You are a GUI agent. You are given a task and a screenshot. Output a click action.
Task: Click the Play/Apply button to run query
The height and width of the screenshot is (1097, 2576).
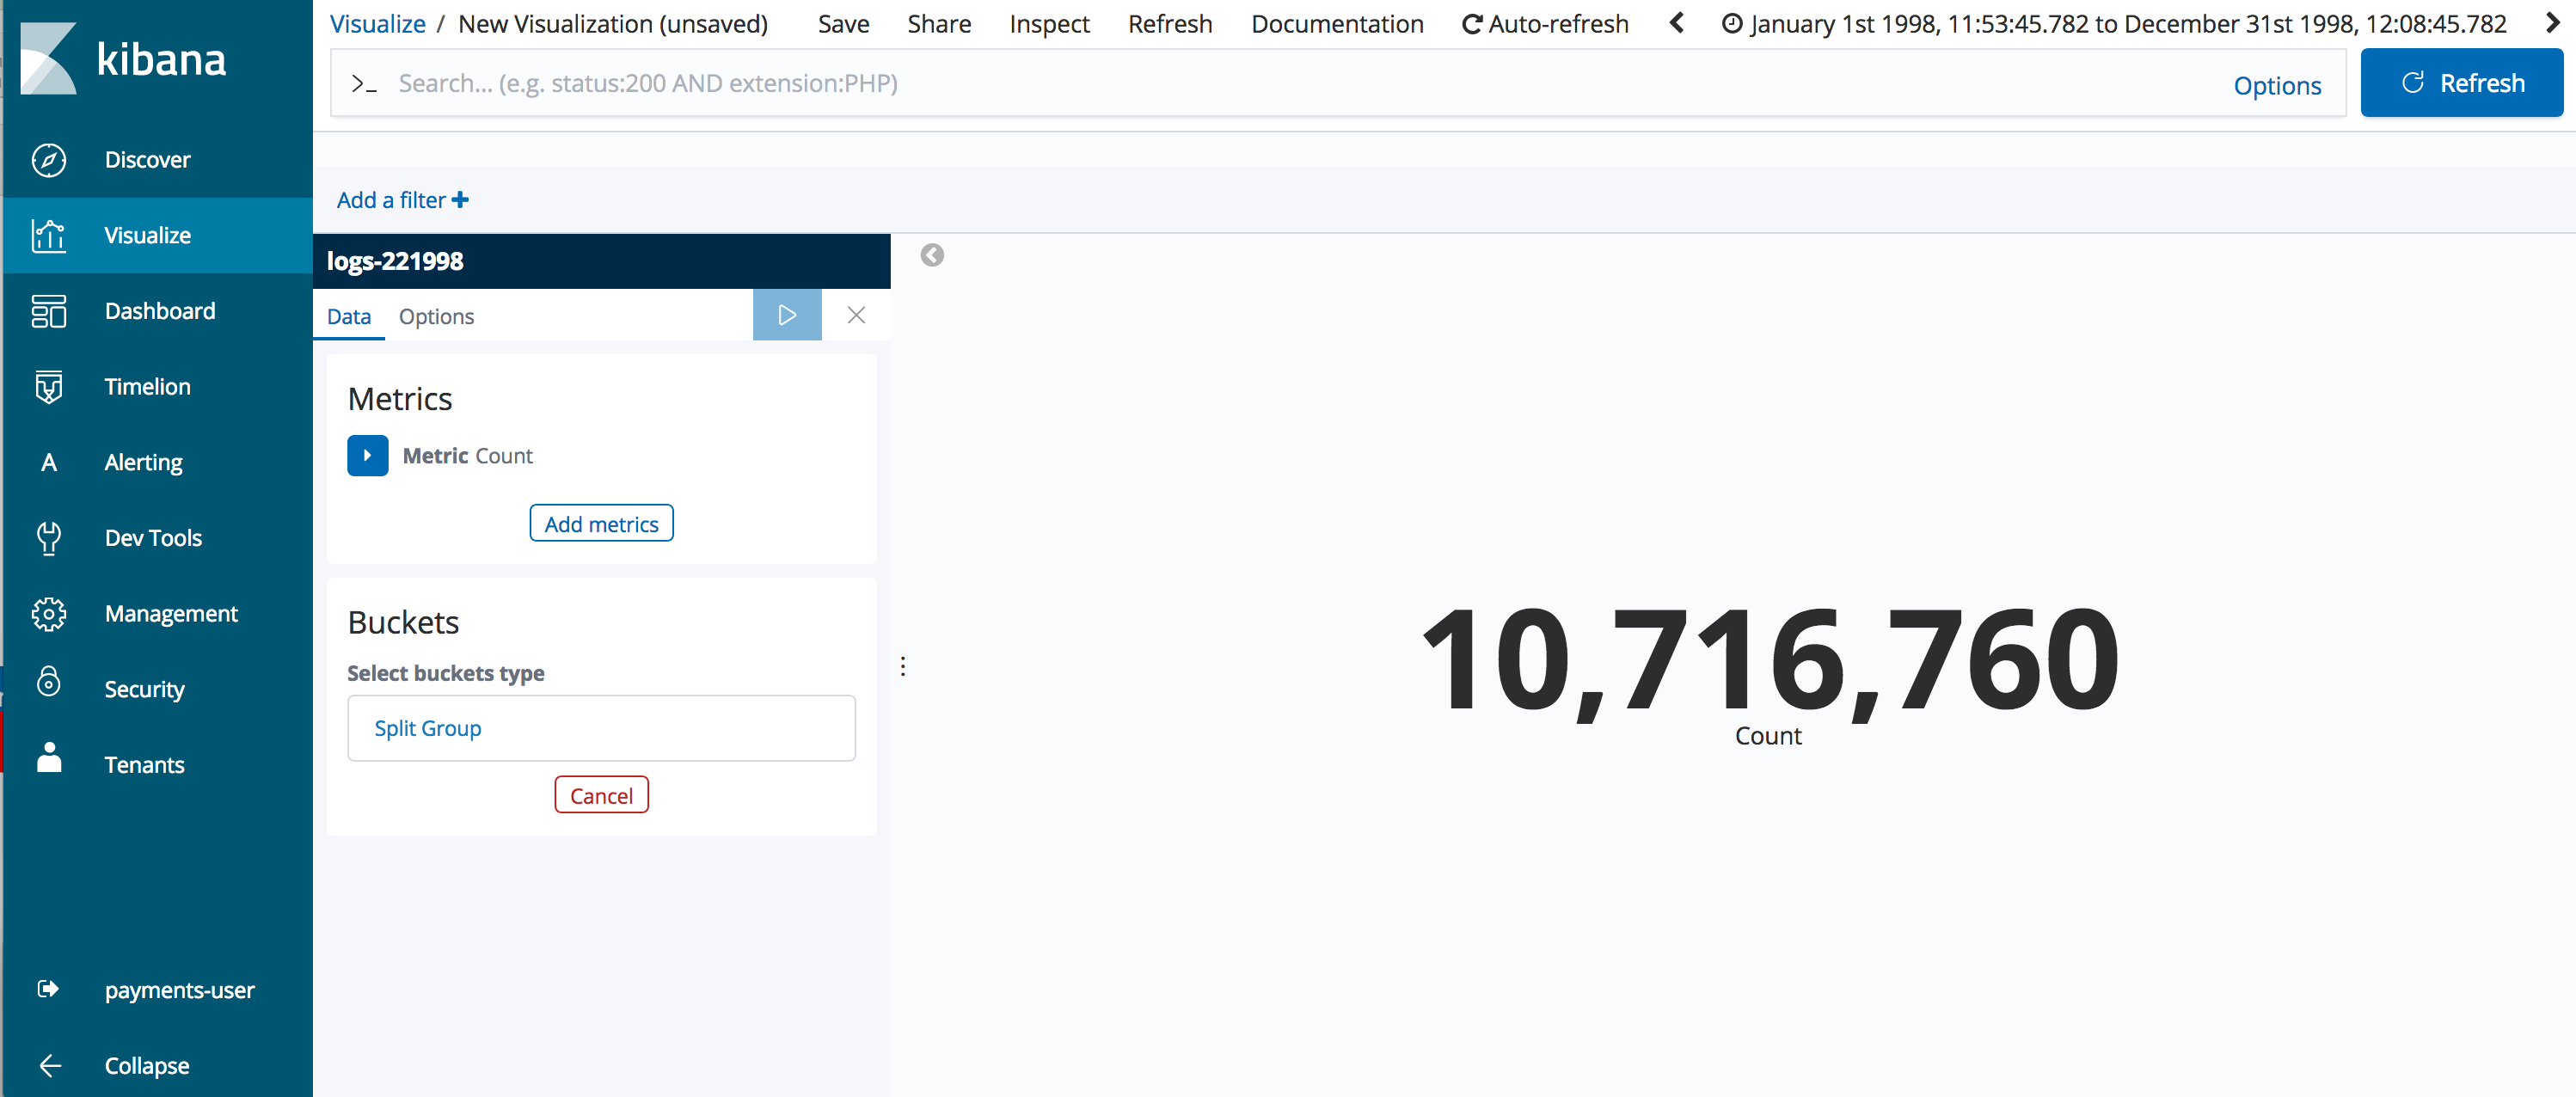pyautogui.click(x=785, y=316)
